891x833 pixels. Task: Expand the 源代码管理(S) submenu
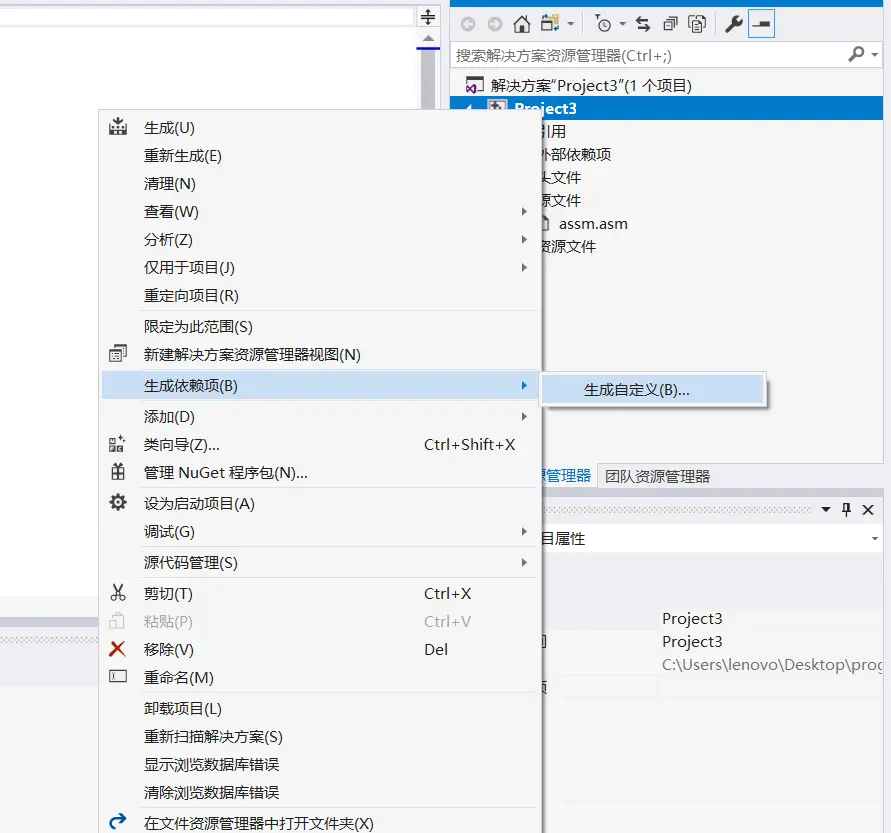tap(320, 563)
